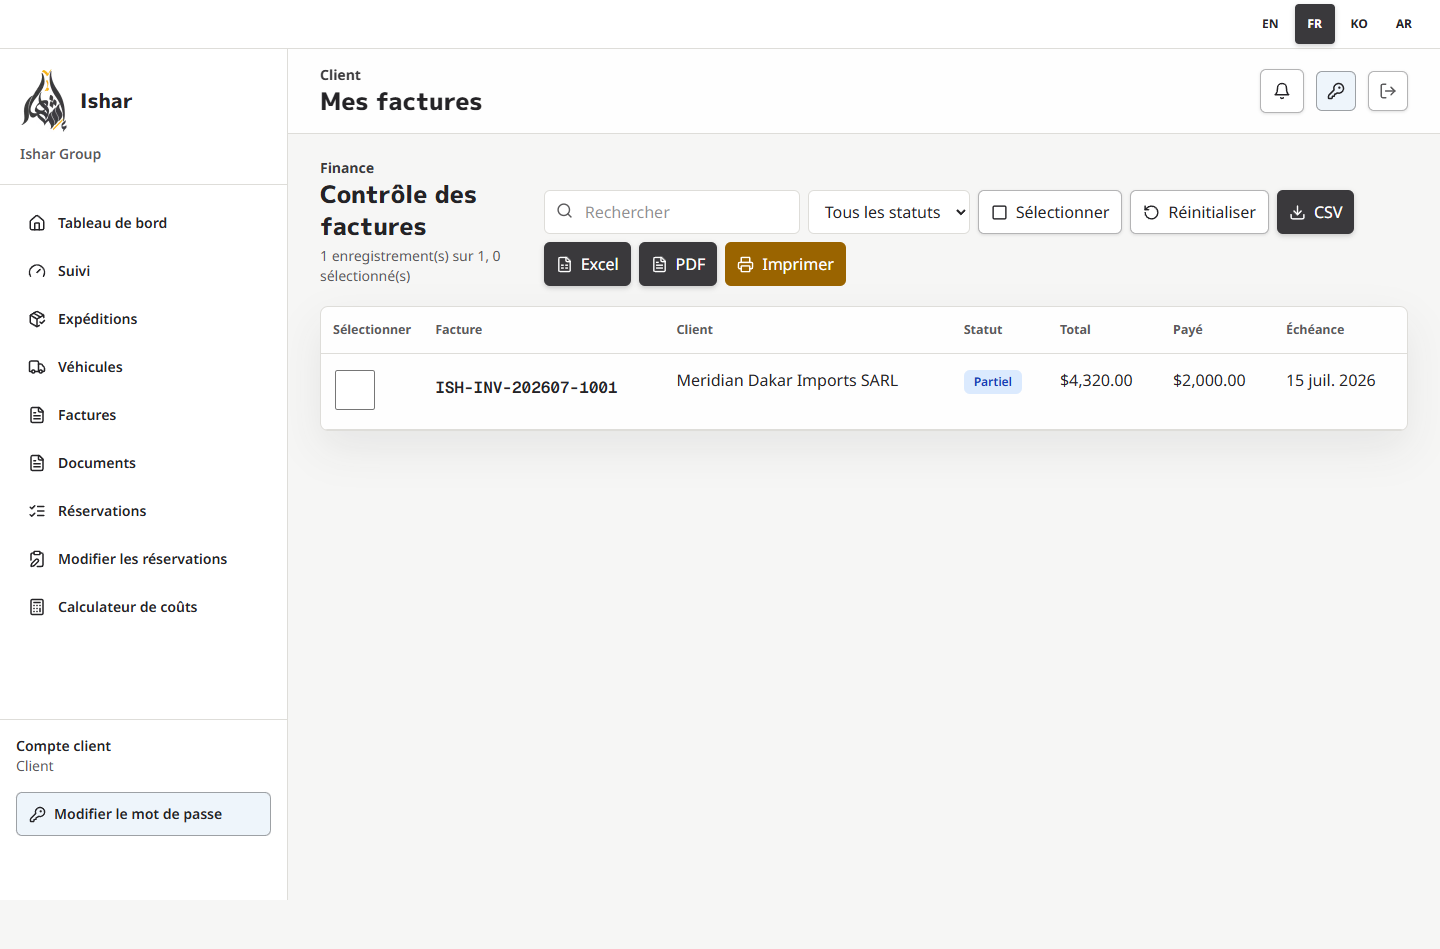Click the Suivi gauge icon
1440x949 pixels.
(x=37, y=271)
